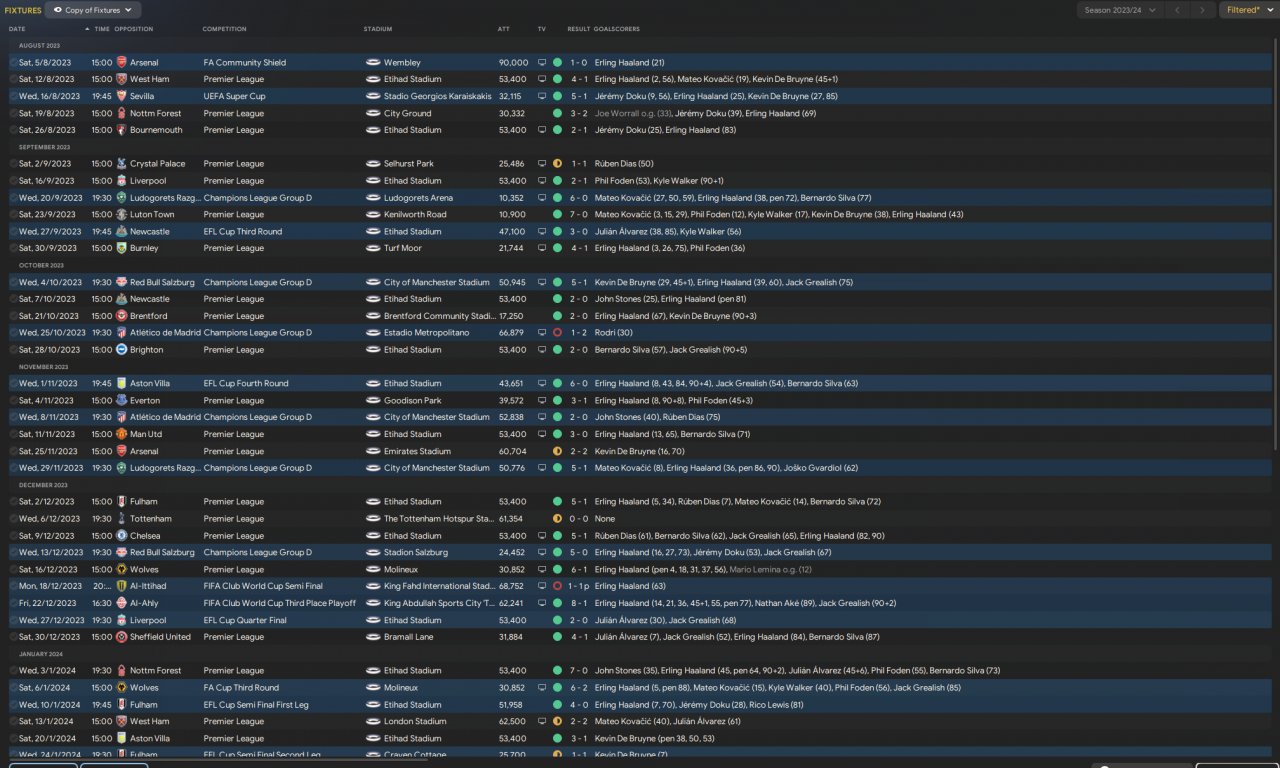
Task: Open the Season 2023/24 dropdown
Action: [1119, 10]
